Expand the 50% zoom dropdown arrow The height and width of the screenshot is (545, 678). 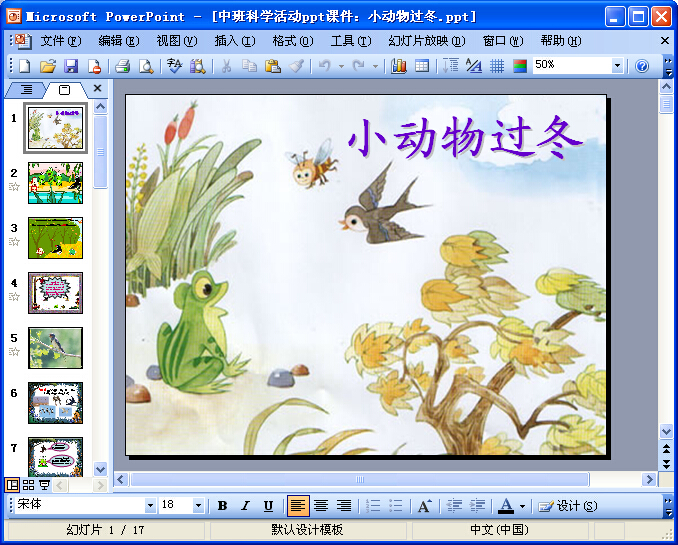click(x=617, y=66)
